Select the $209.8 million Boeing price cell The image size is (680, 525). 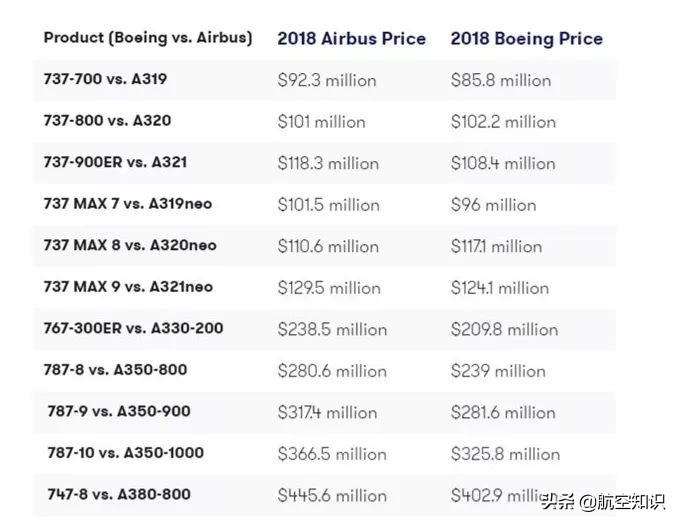point(504,329)
